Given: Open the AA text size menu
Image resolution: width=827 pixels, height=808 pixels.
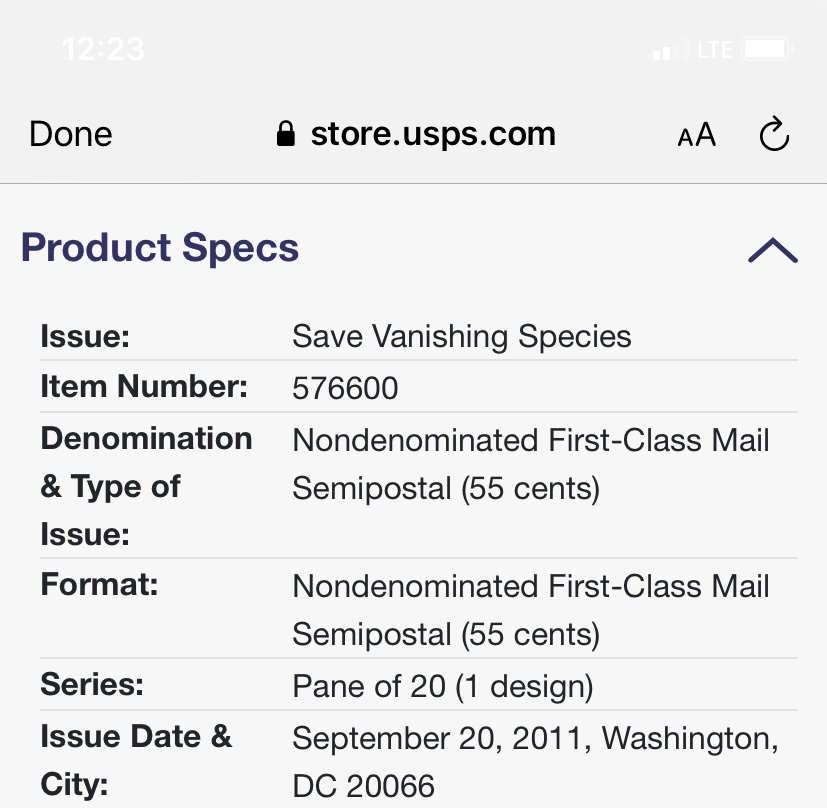Looking at the screenshot, I should (696, 135).
